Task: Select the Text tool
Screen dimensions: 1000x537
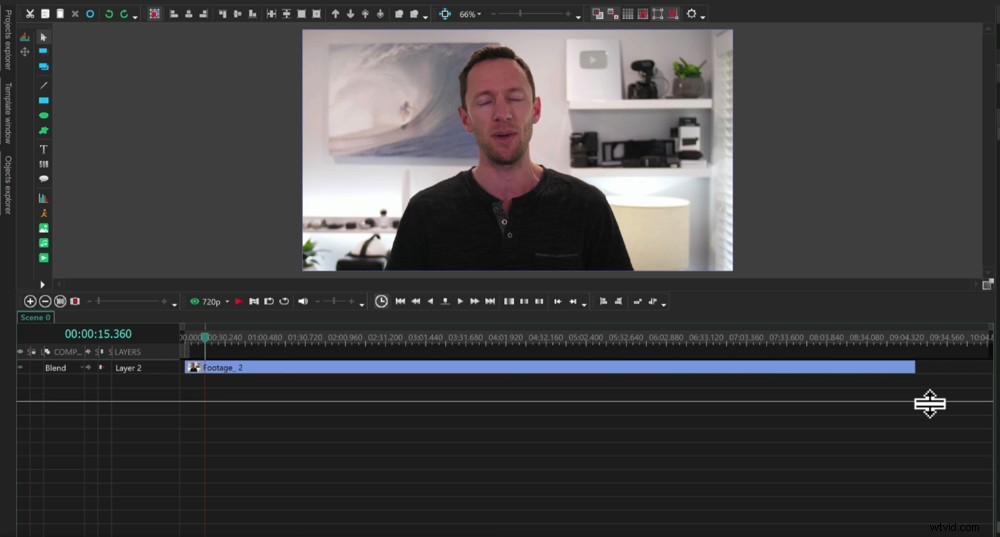Action: [43, 149]
